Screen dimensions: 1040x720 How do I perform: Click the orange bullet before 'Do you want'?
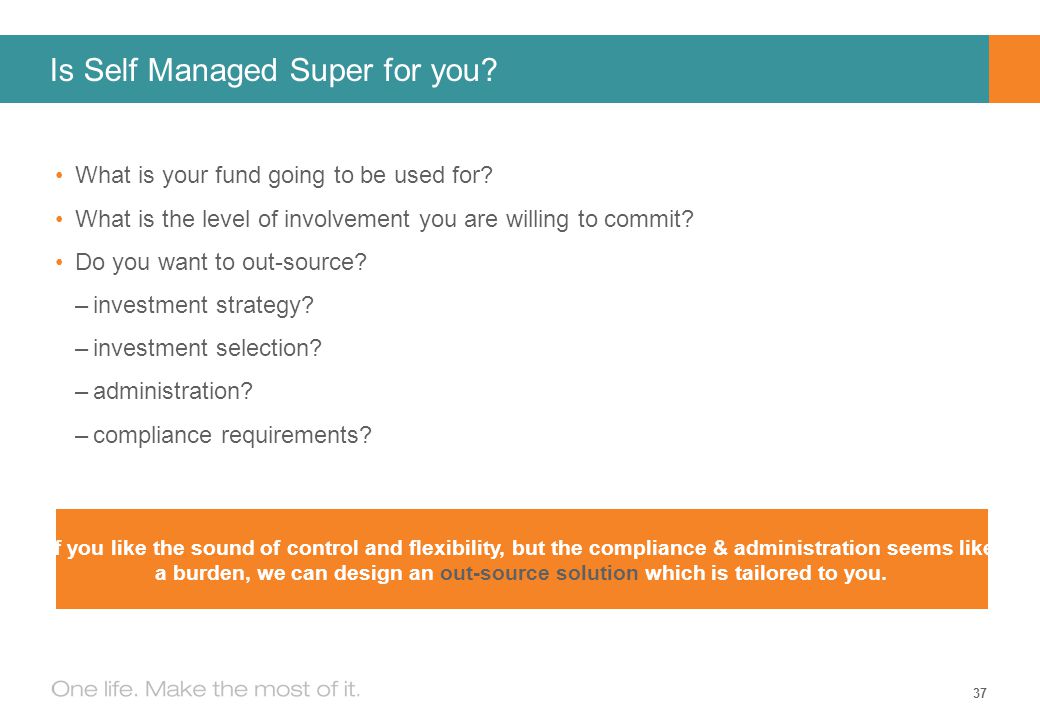[x=60, y=263]
